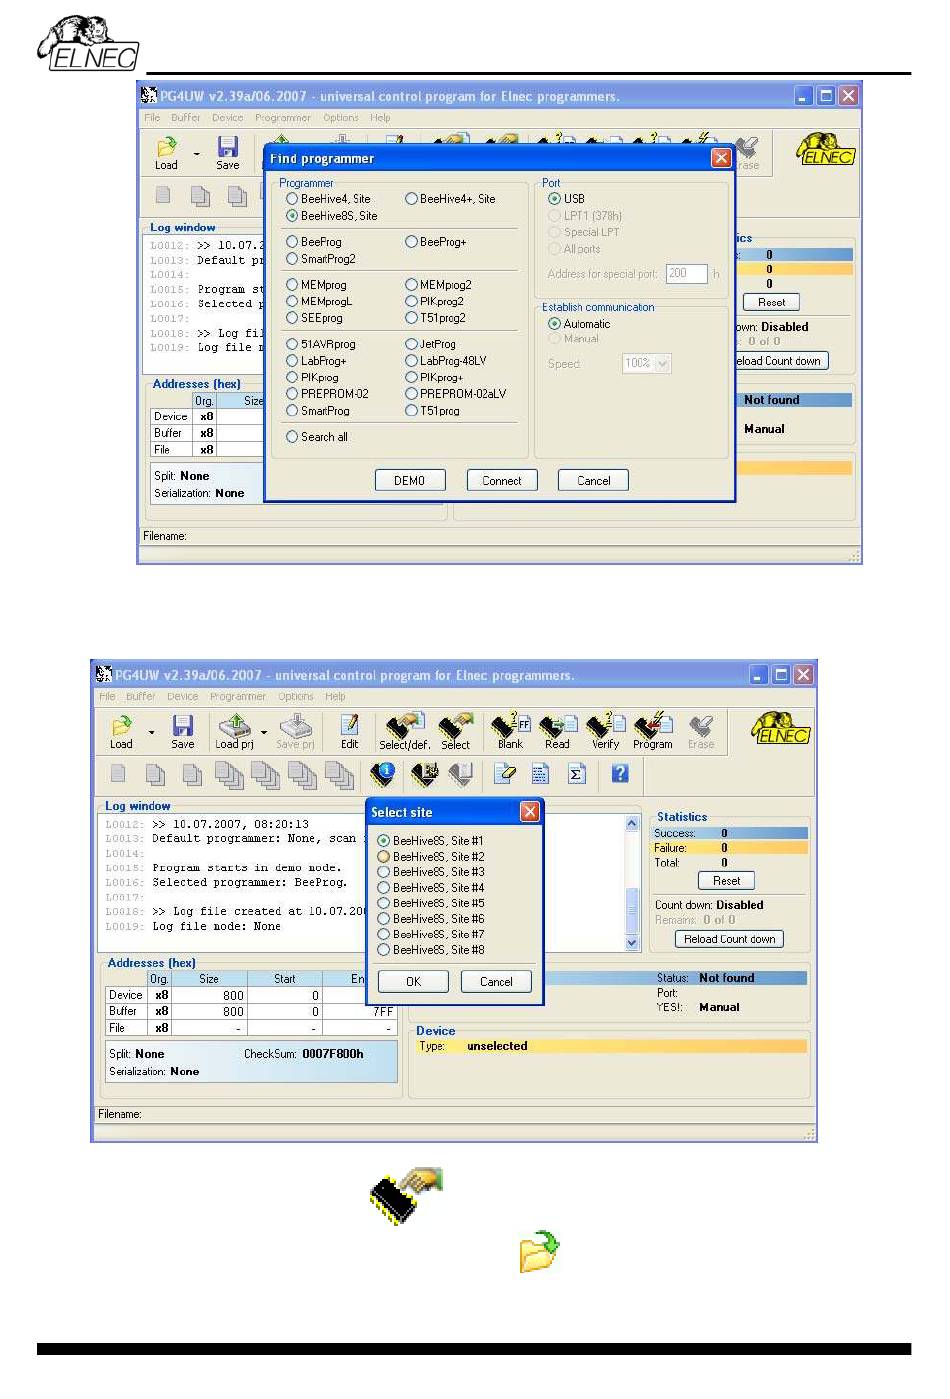Click the grayed Save prj toolbar icon
Screen dimensions: 950x1399
pyautogui.click(x=295, y=731)
